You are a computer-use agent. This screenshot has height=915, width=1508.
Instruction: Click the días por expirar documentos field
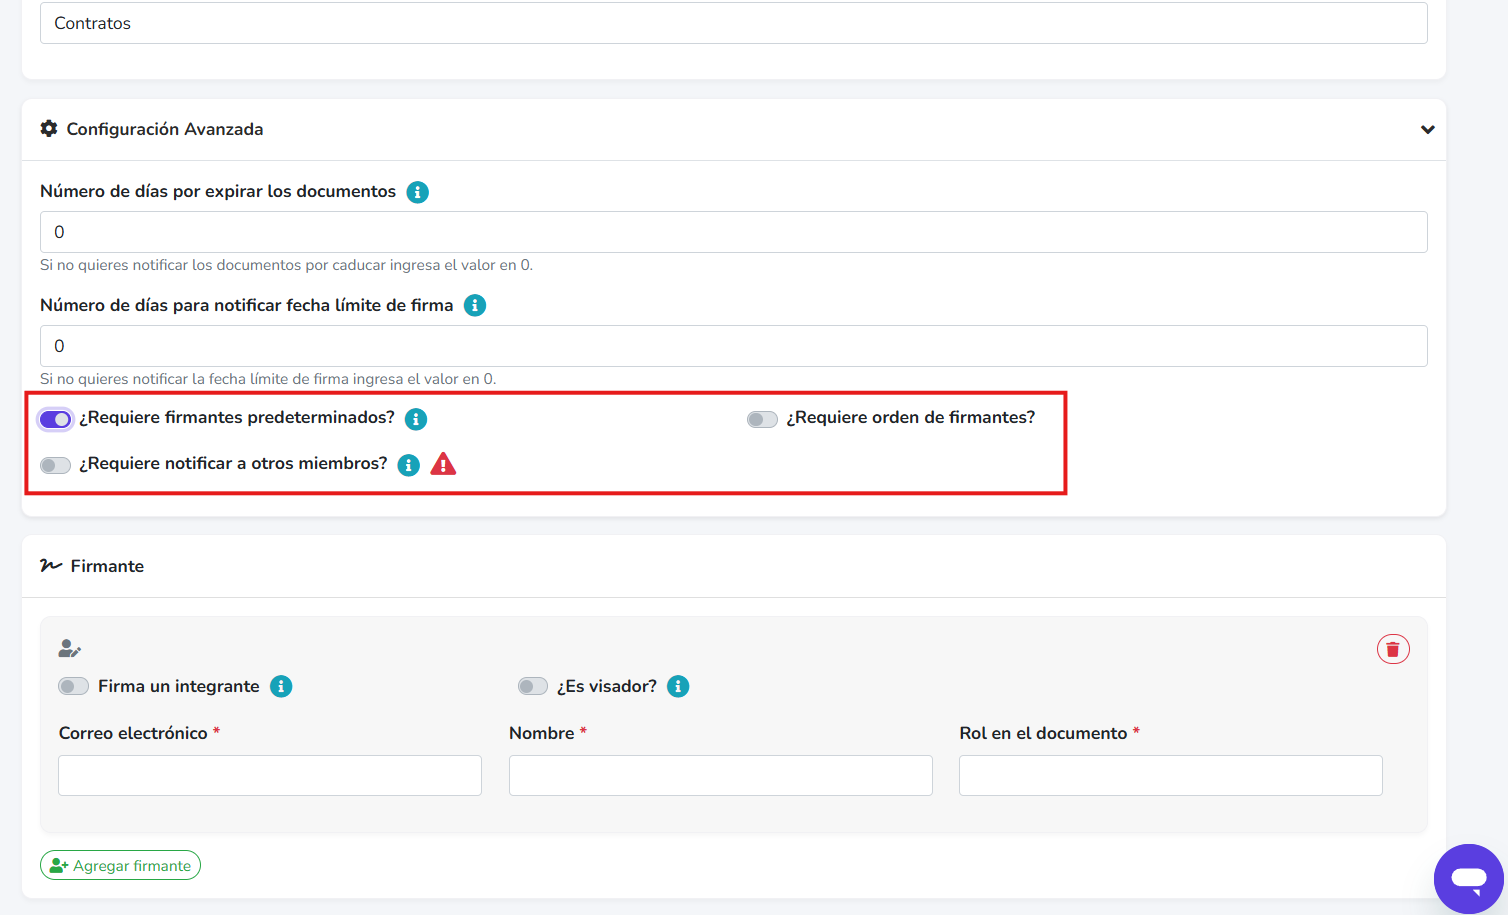pos(733,232)
